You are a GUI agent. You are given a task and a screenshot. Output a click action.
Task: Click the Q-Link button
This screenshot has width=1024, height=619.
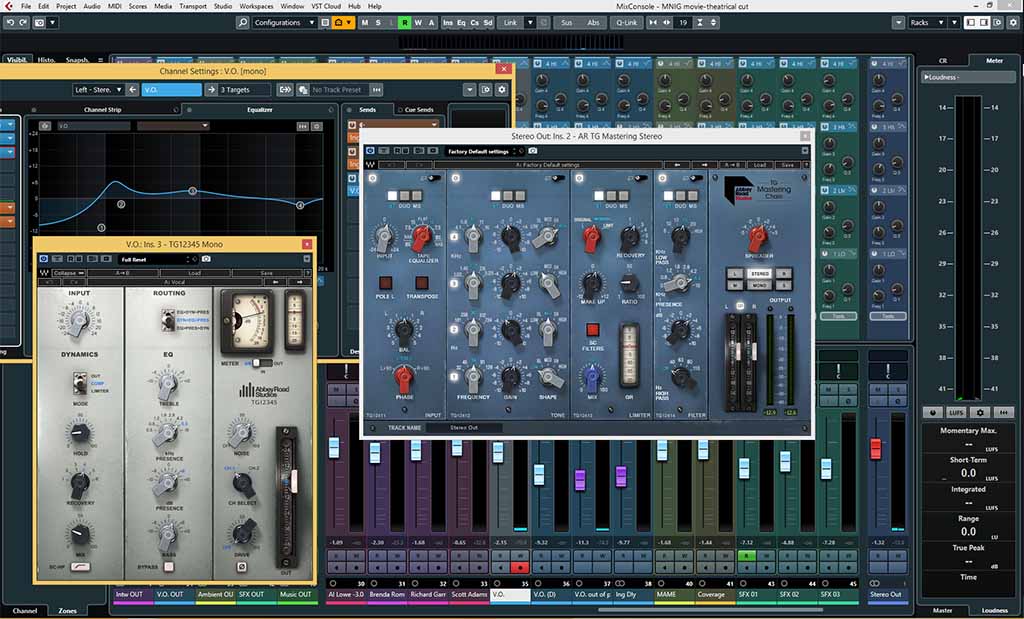626,22
